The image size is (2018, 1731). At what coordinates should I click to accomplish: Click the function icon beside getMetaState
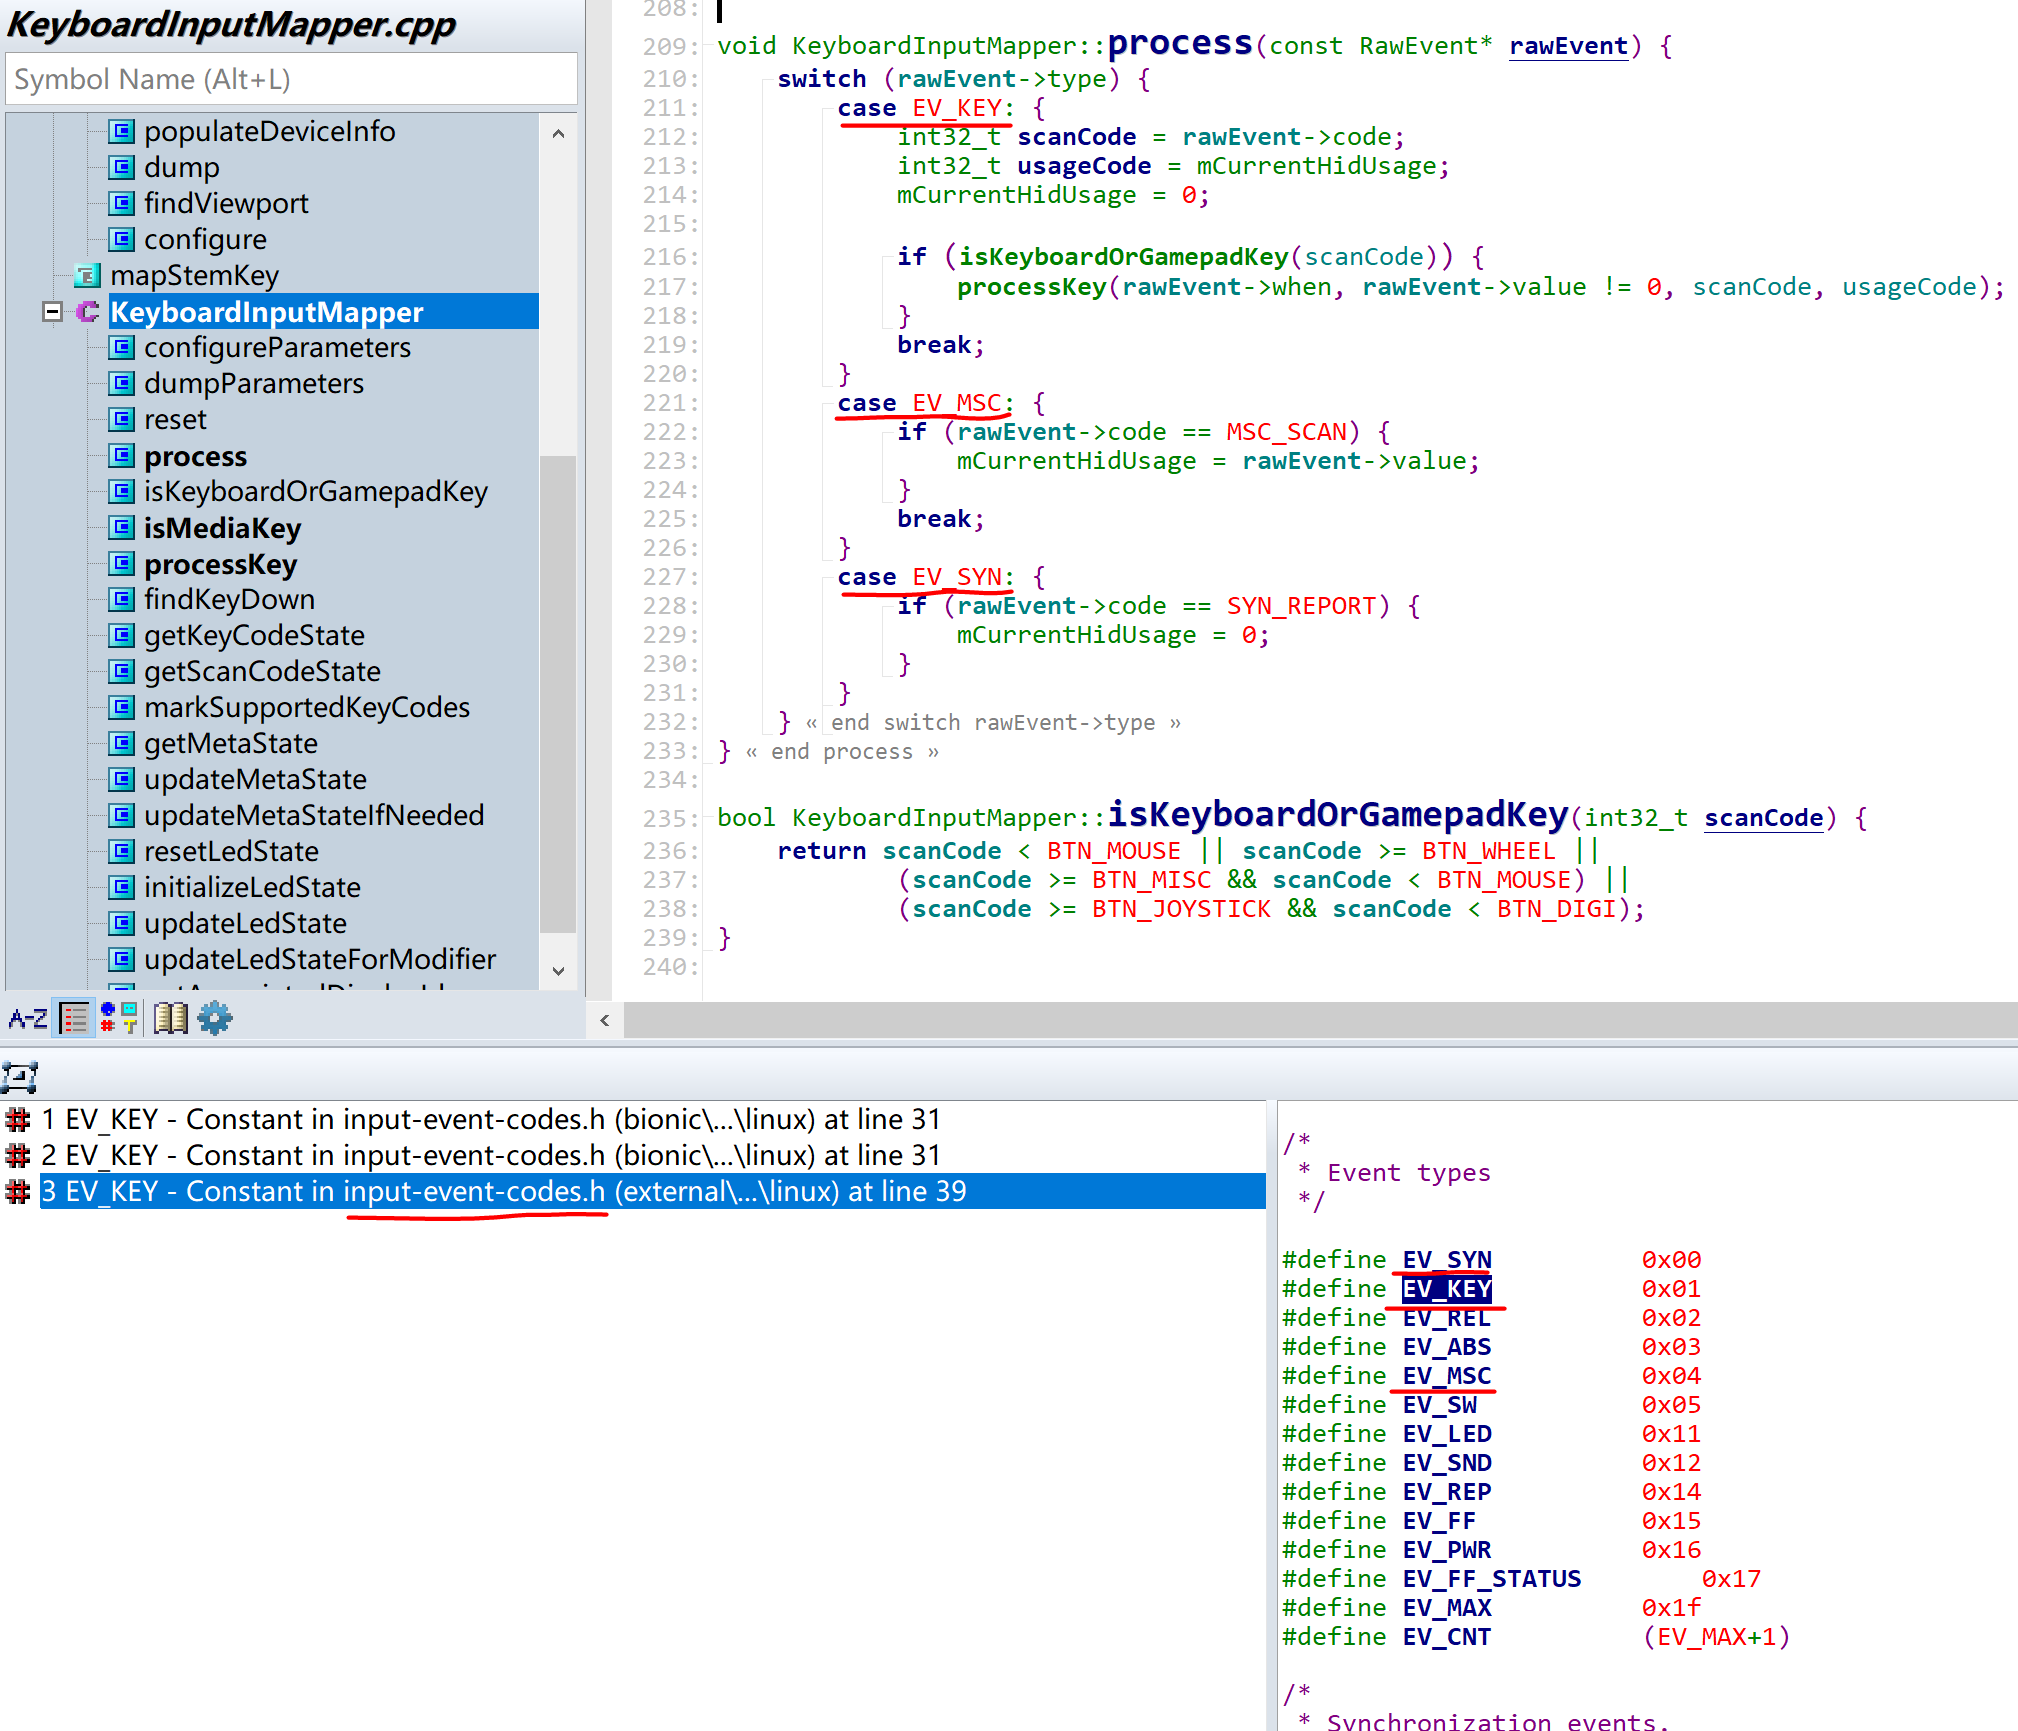coord(121,743)
